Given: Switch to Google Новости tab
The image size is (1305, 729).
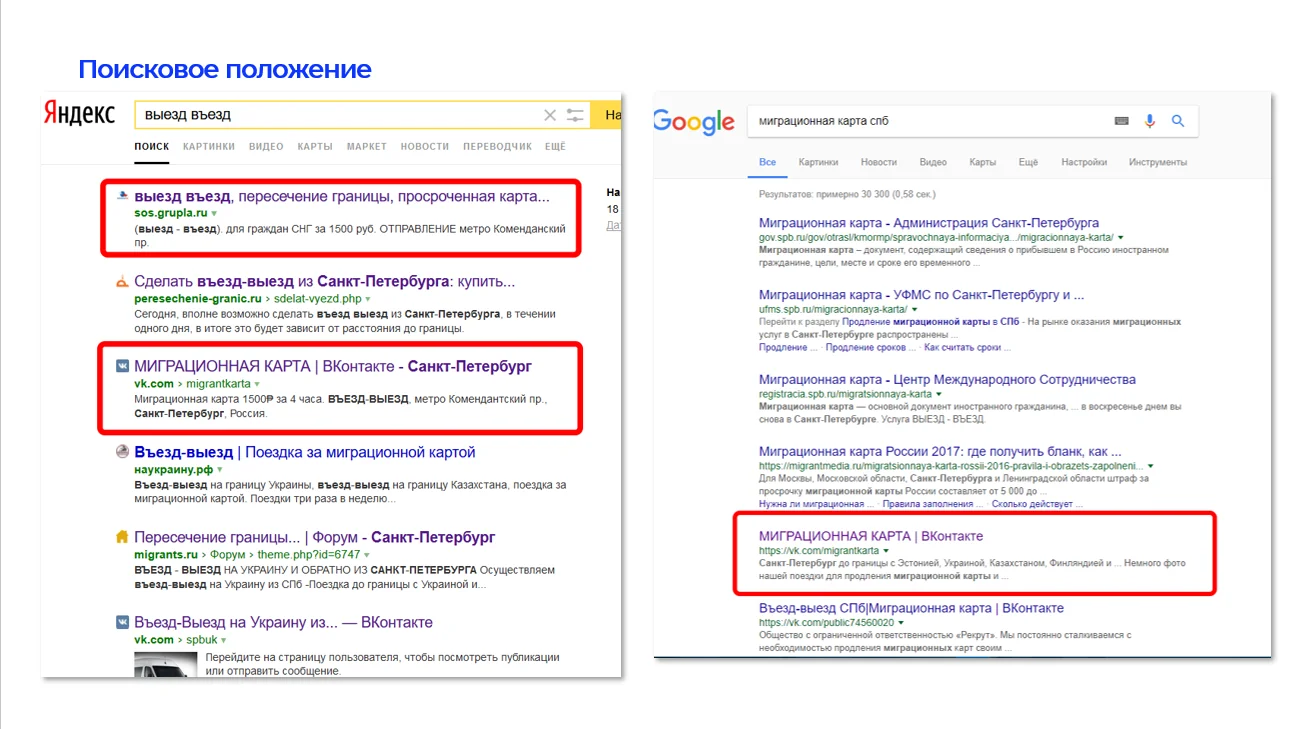Looking at the screenshot, I should (878, 162).
